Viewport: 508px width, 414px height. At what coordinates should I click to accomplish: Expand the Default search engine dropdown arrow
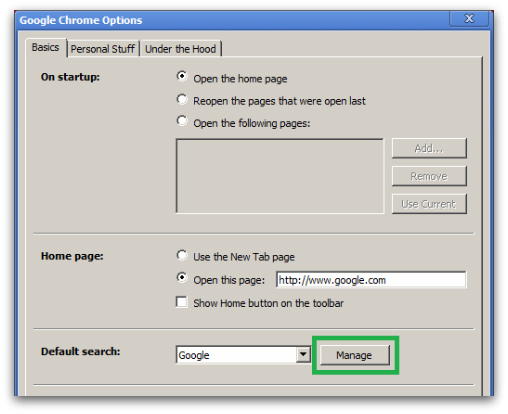tap(303, 354)
